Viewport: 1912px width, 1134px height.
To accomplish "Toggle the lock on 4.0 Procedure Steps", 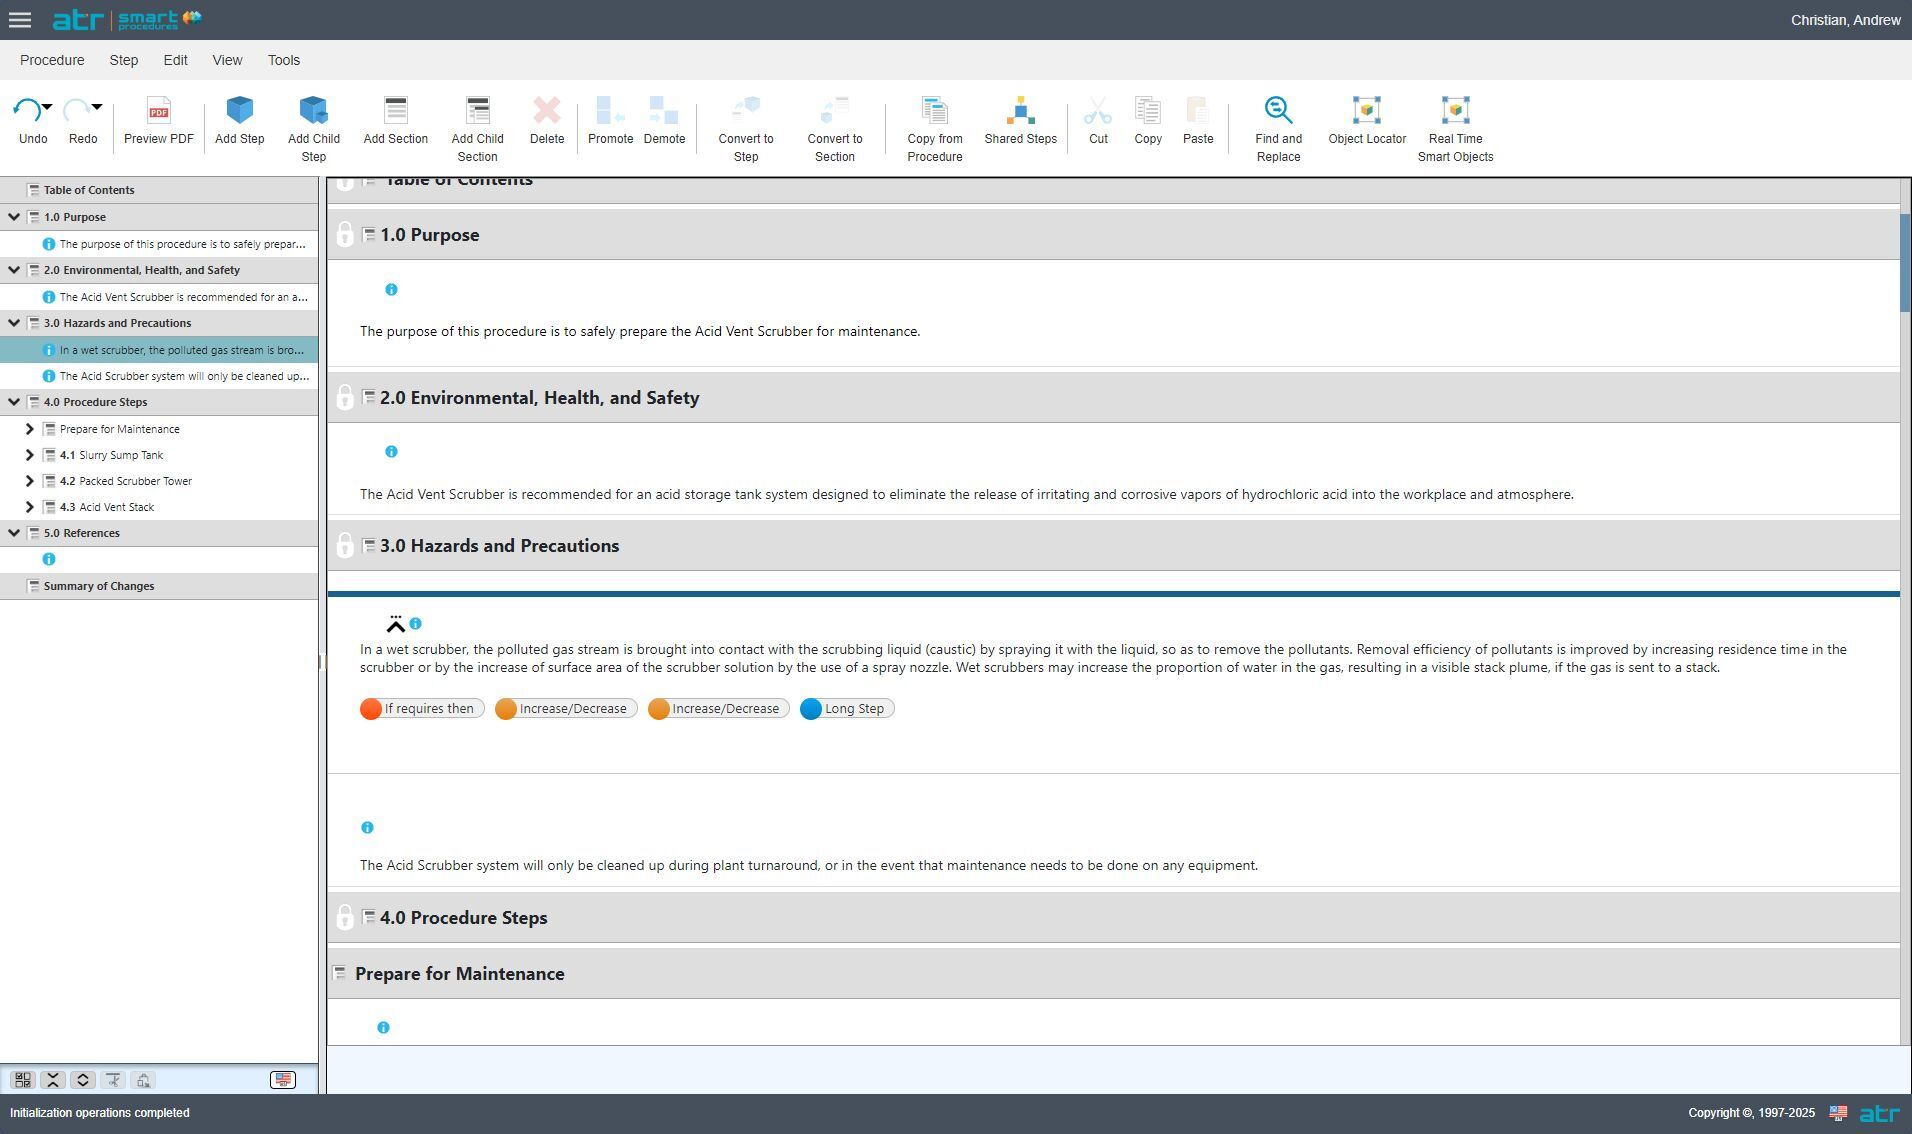I will tap(345, 917).
